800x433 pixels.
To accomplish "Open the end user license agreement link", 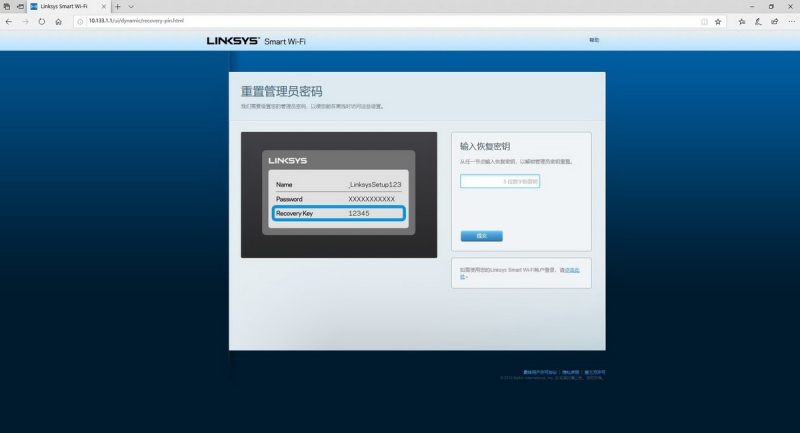I will pos(540,372).
